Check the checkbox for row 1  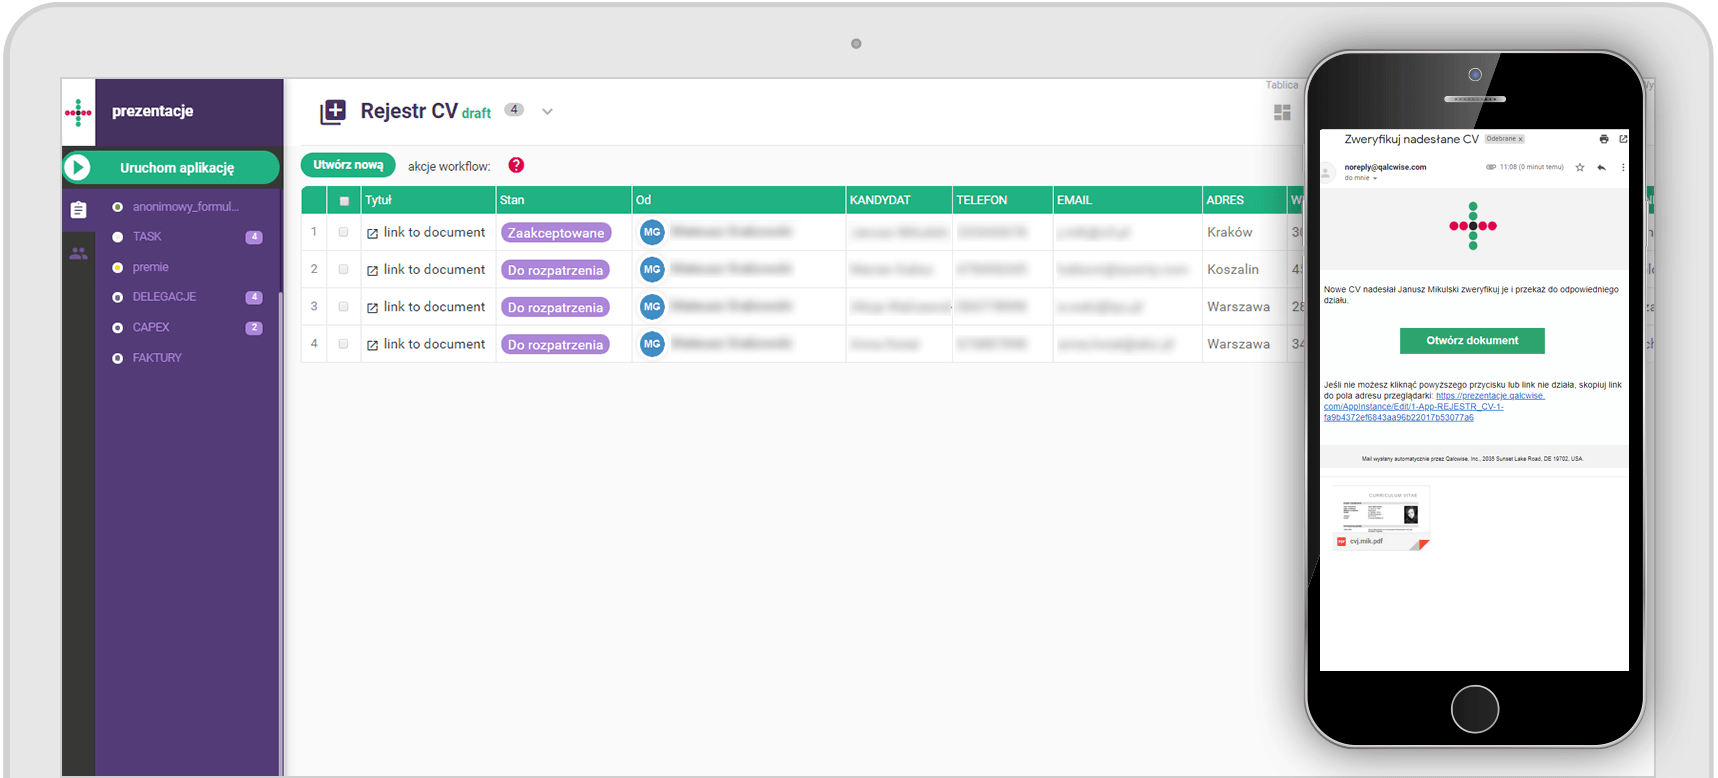pos(344,232)
